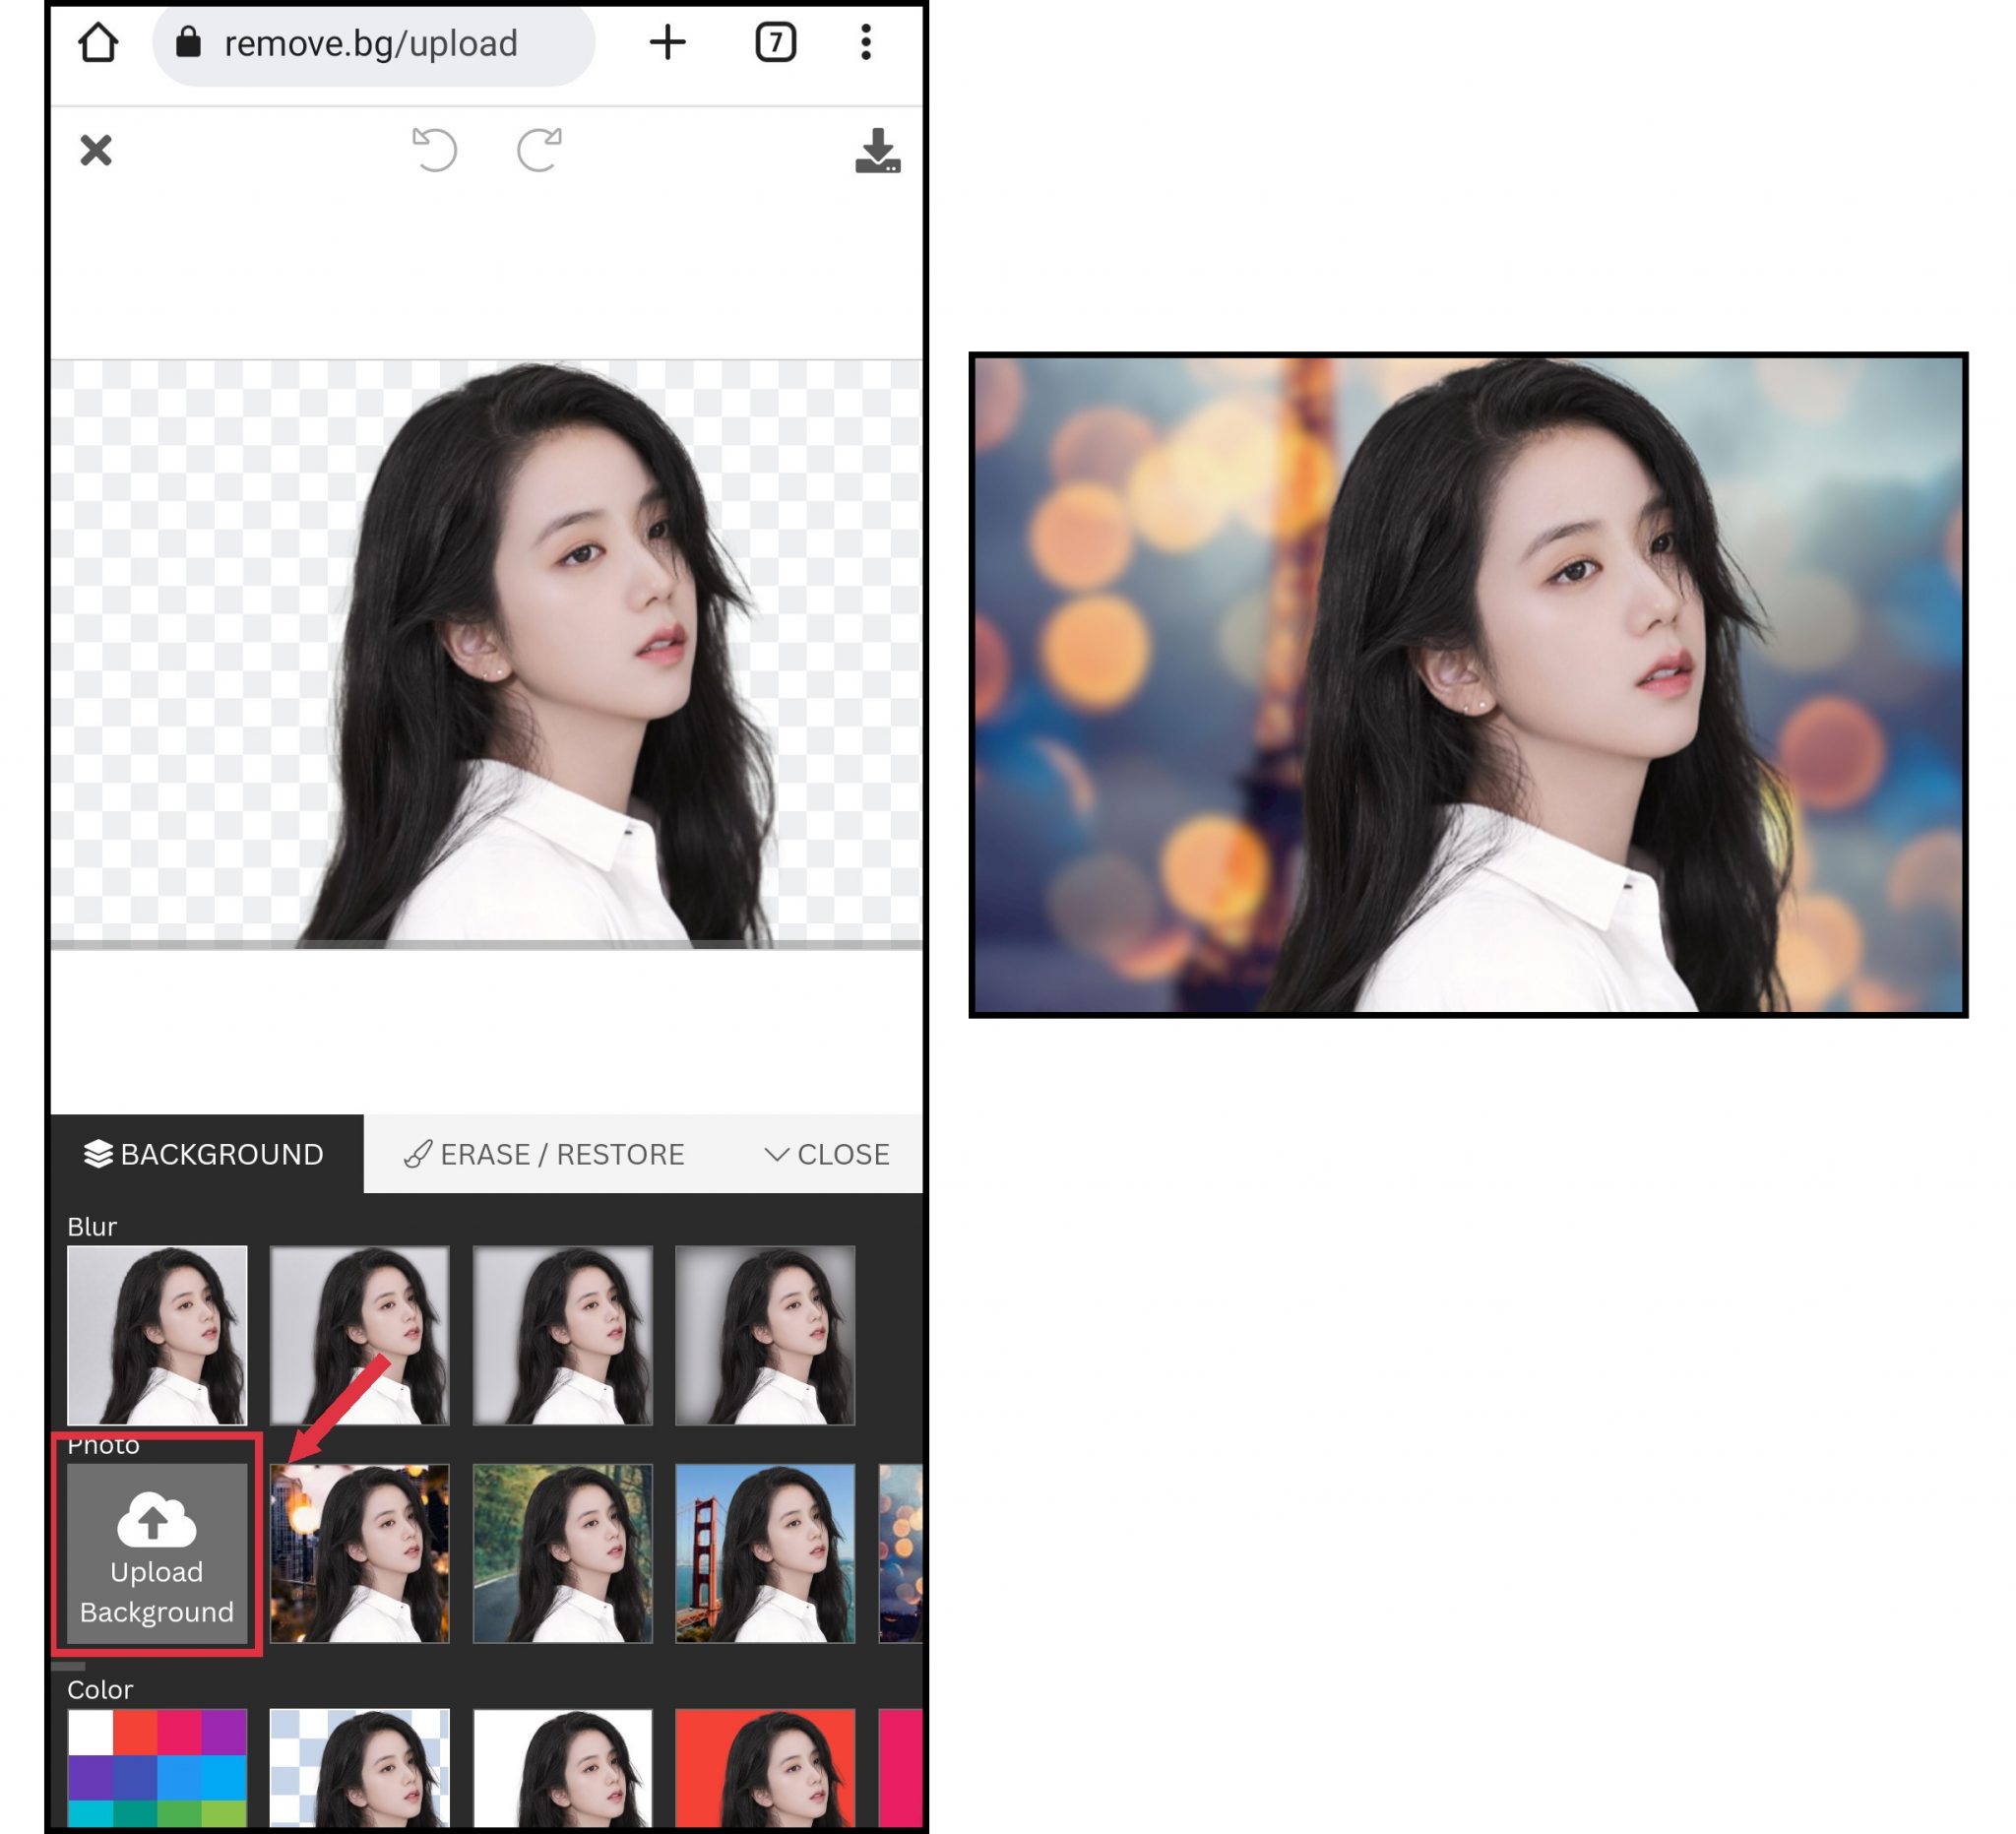
Task: Choose the red color background
Action: click(765, 1766)
